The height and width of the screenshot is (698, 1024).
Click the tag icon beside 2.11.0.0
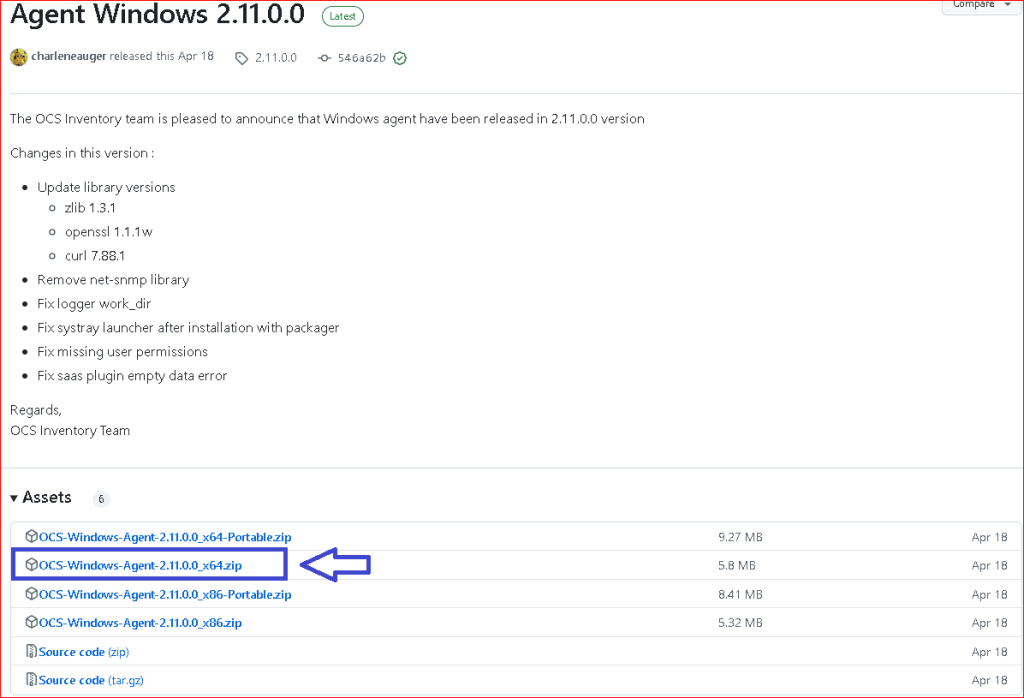(x=242, y=58)
